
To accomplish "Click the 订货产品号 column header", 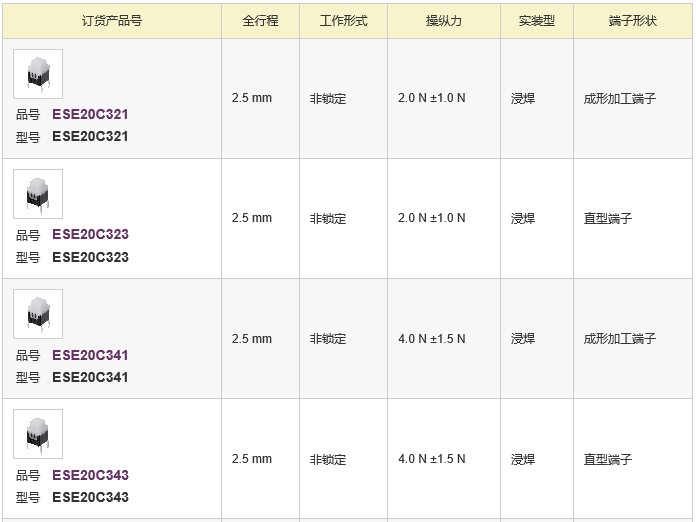I will point(112,21).
